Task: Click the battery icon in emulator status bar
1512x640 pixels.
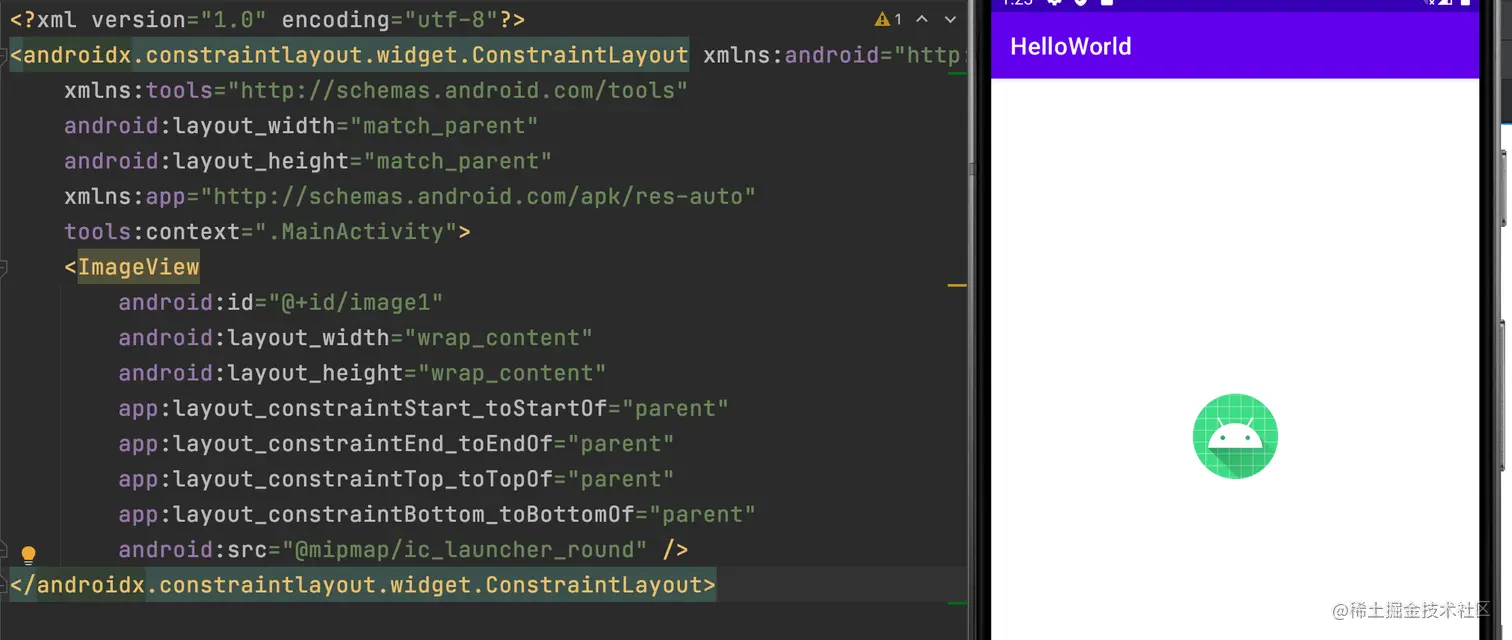Action: [x=1106, y=3]
